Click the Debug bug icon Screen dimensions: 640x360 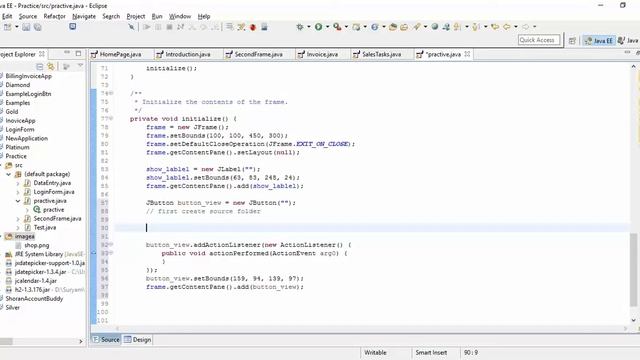(300, 27)
